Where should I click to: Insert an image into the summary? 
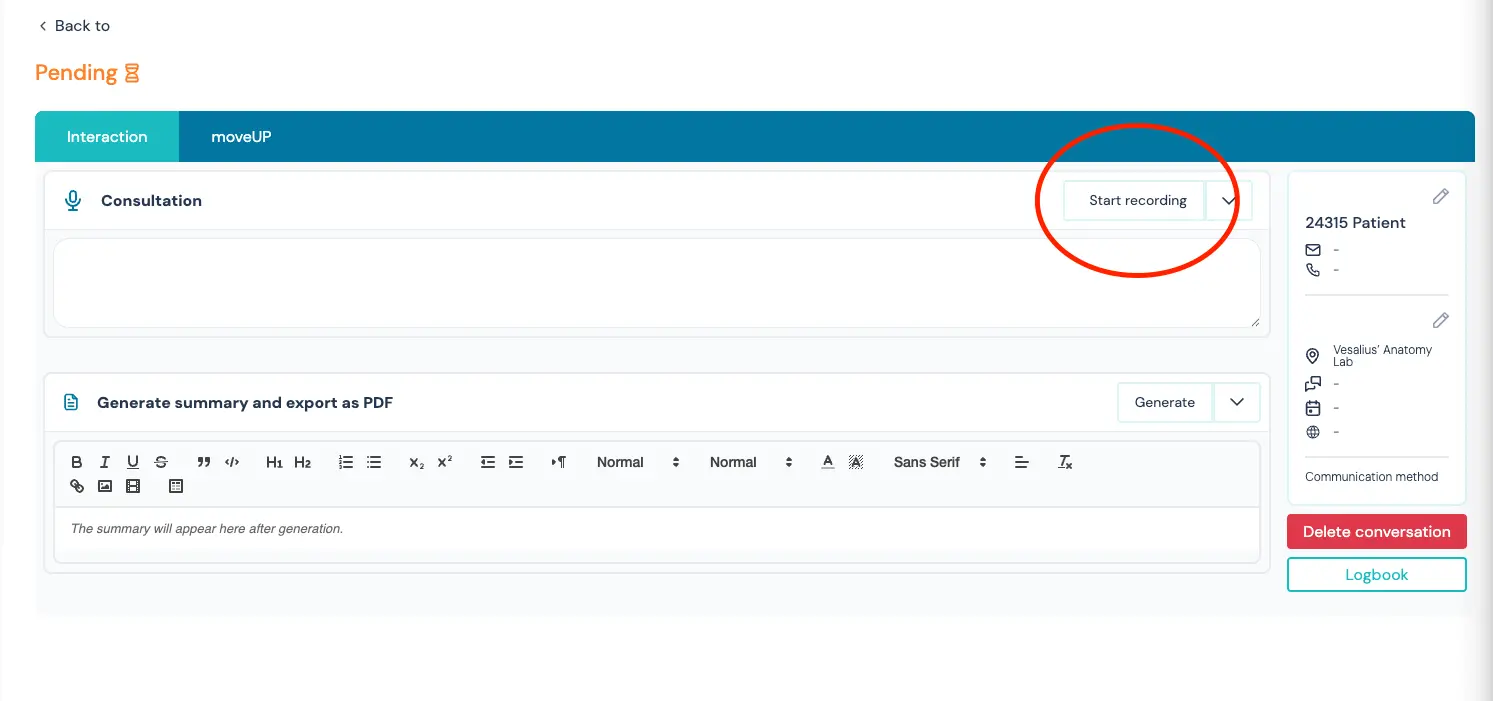105,487
